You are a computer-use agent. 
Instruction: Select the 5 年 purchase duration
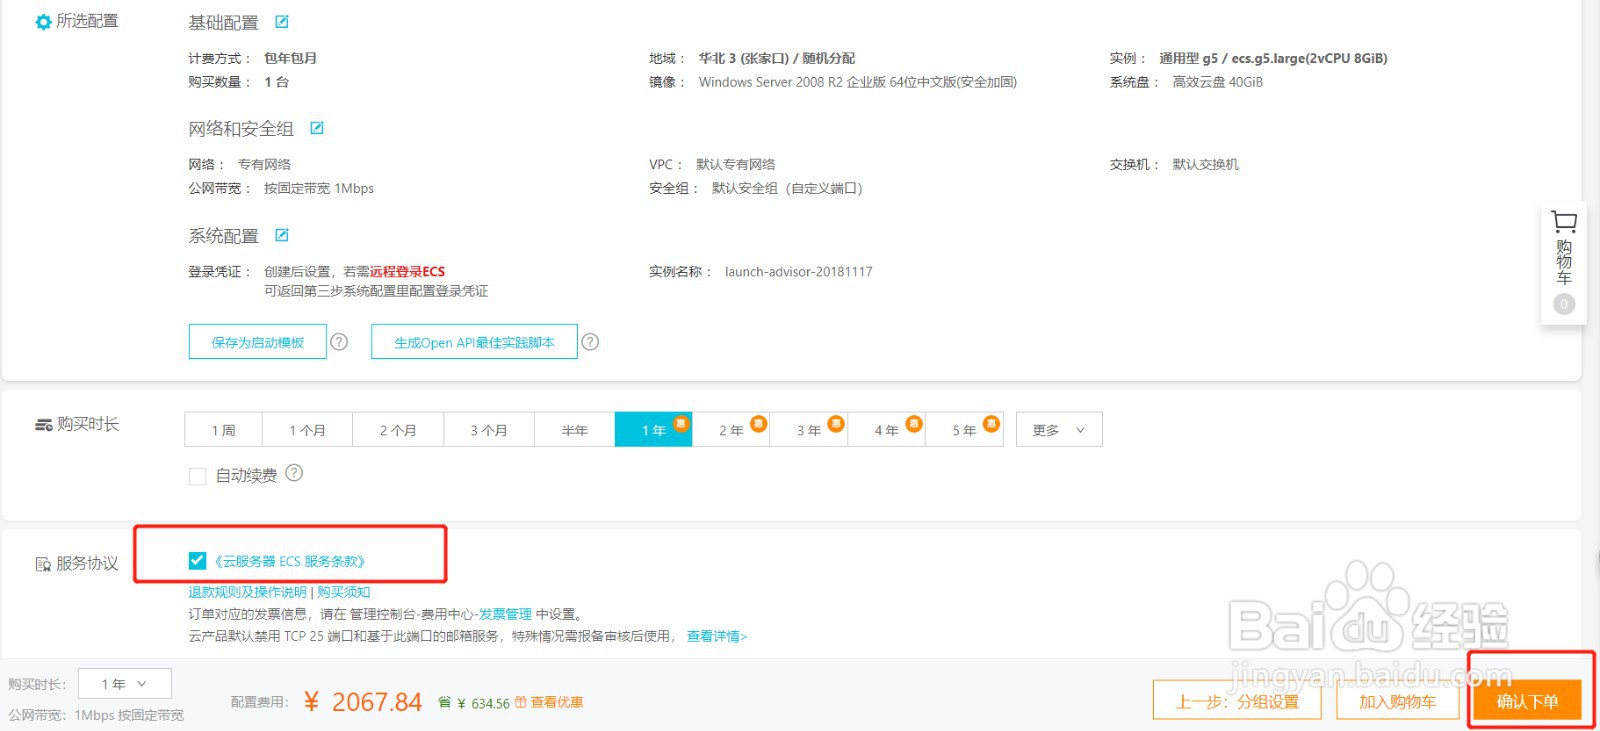click(964, 430)
